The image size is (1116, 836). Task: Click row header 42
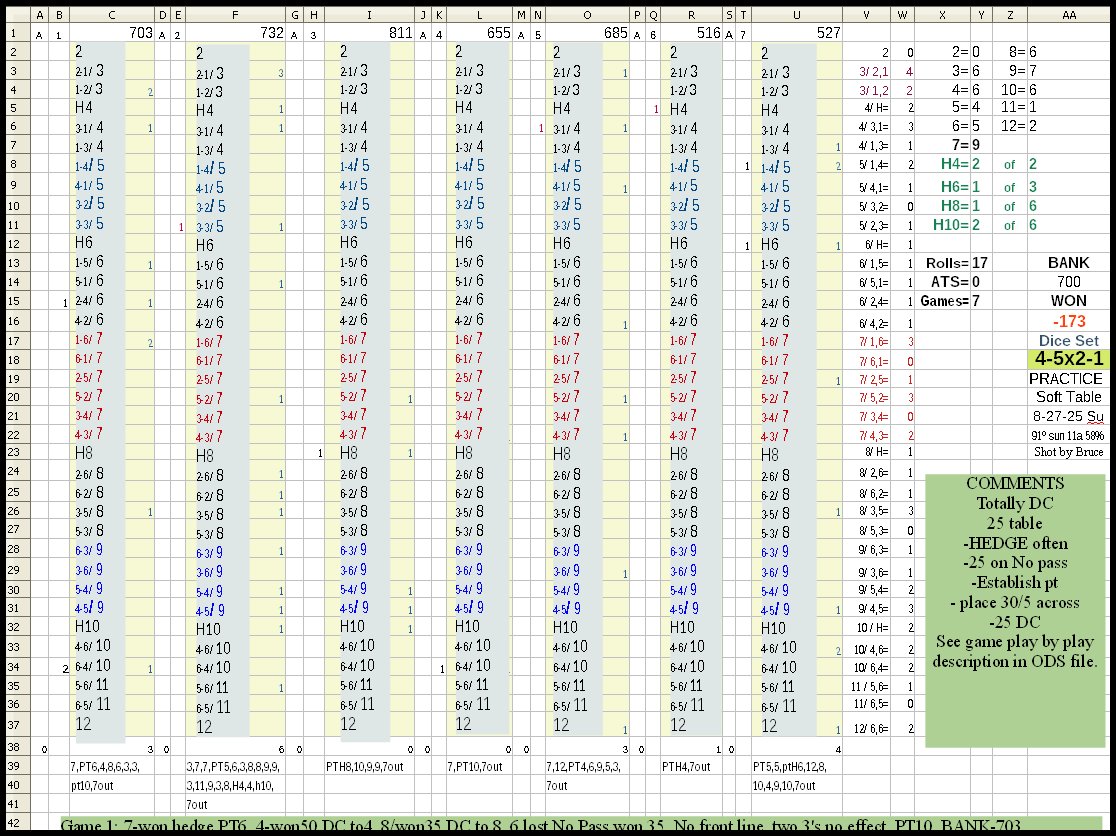point(15,824)
